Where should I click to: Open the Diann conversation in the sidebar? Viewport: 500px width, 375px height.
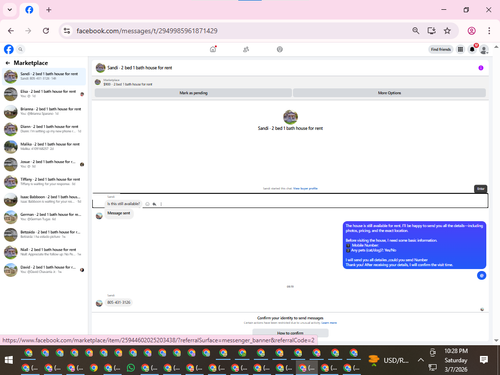(x=44, y=129)
